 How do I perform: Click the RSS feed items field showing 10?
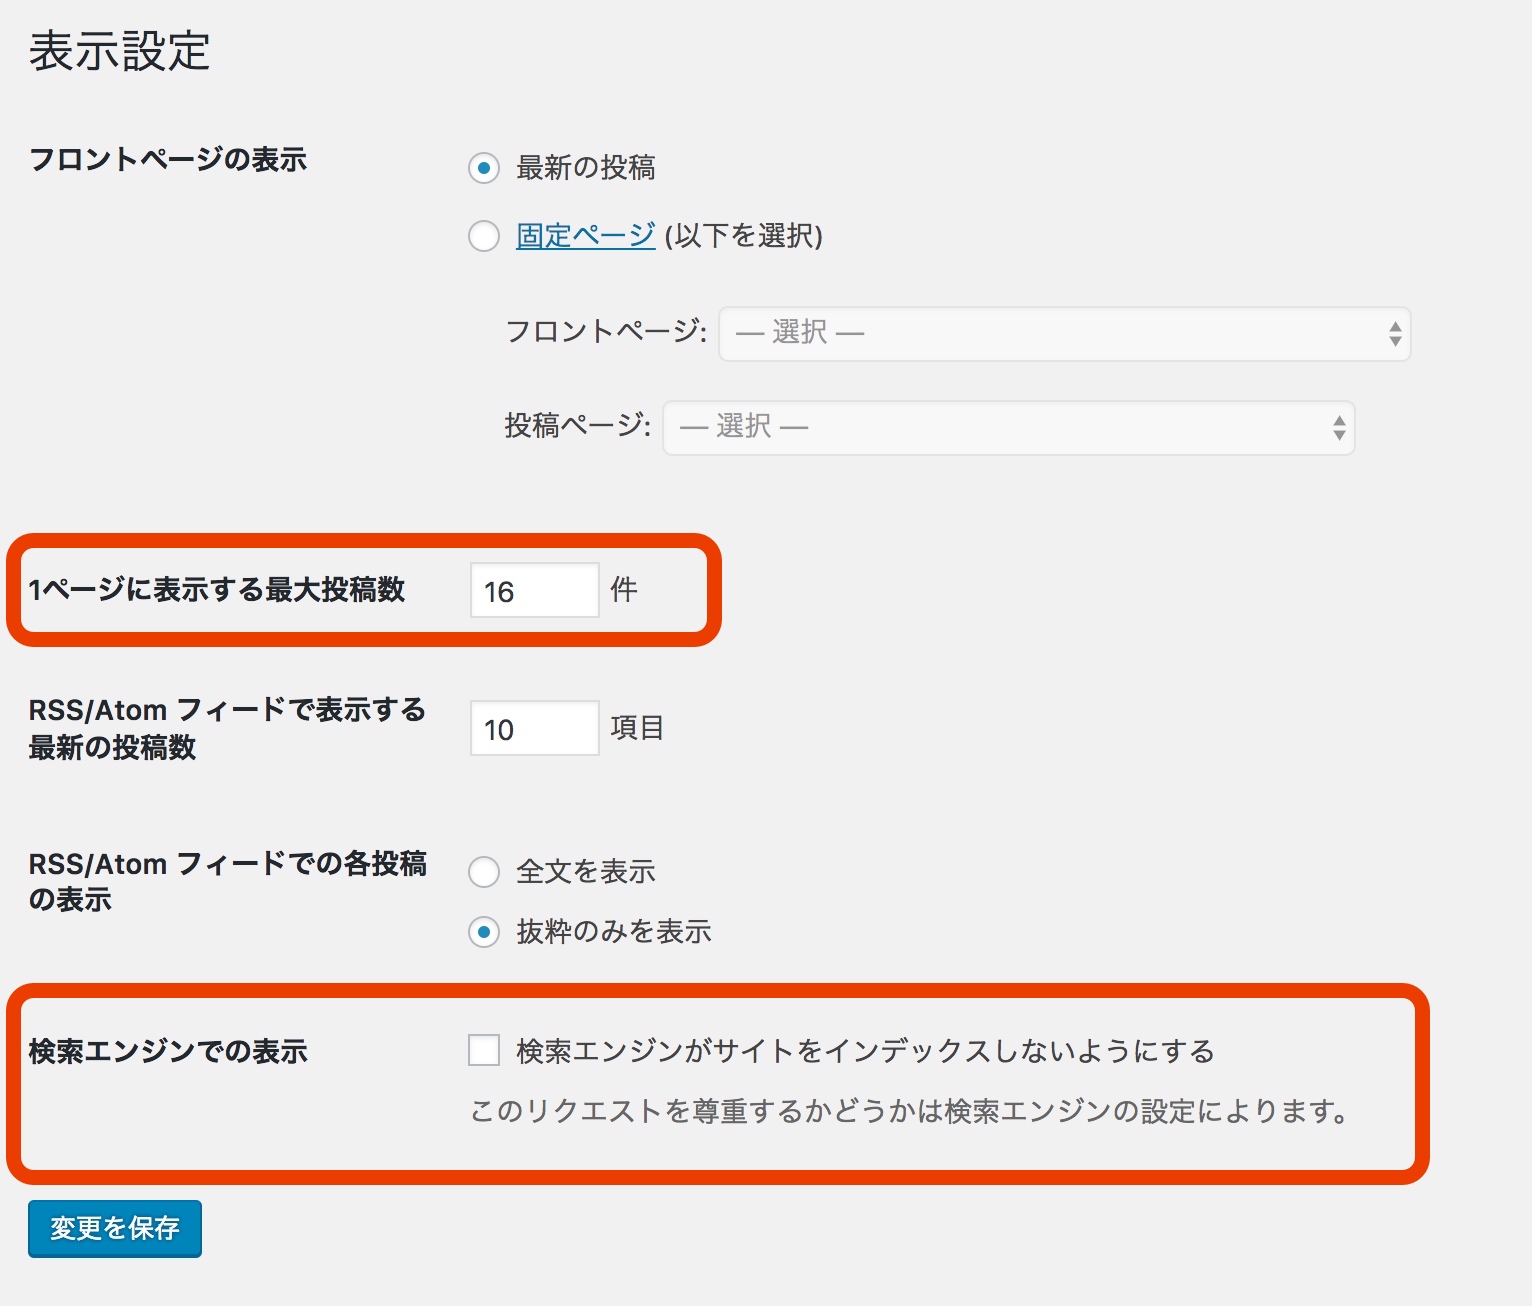click(x=534, y=728)
